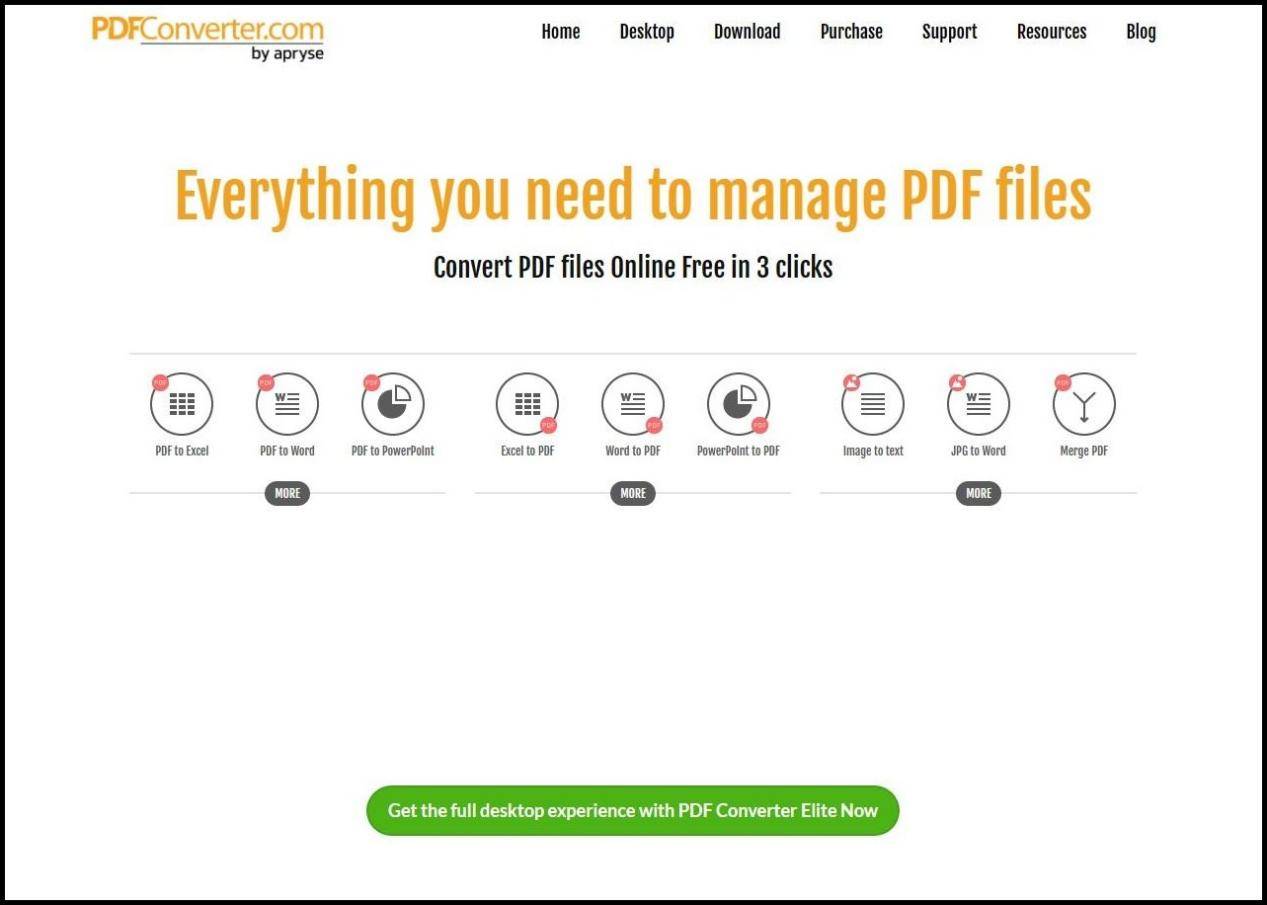This screenshot has height=905, width=1267.
Task: Click the 'Image to text' text label
Action: (873, 451)
